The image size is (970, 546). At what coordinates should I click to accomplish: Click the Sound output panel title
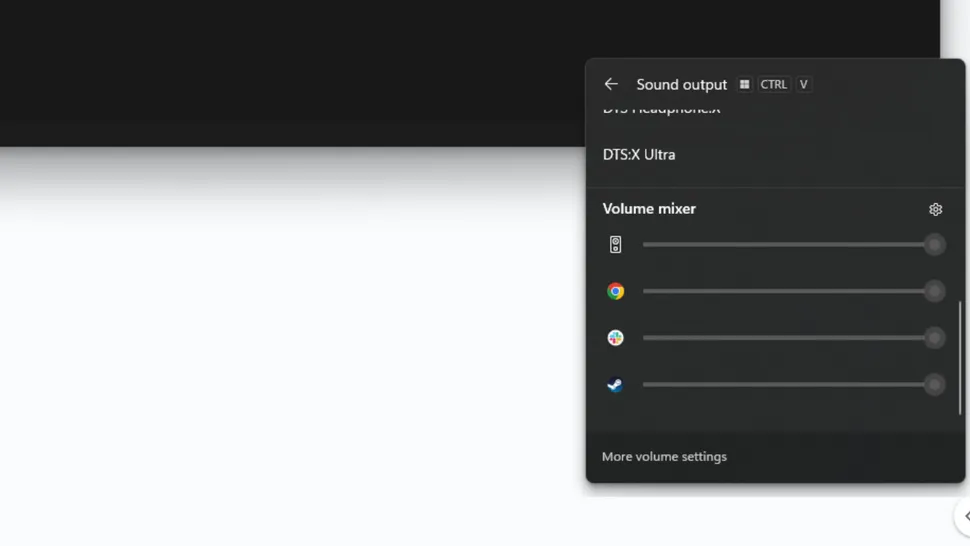tap(681, 85)
